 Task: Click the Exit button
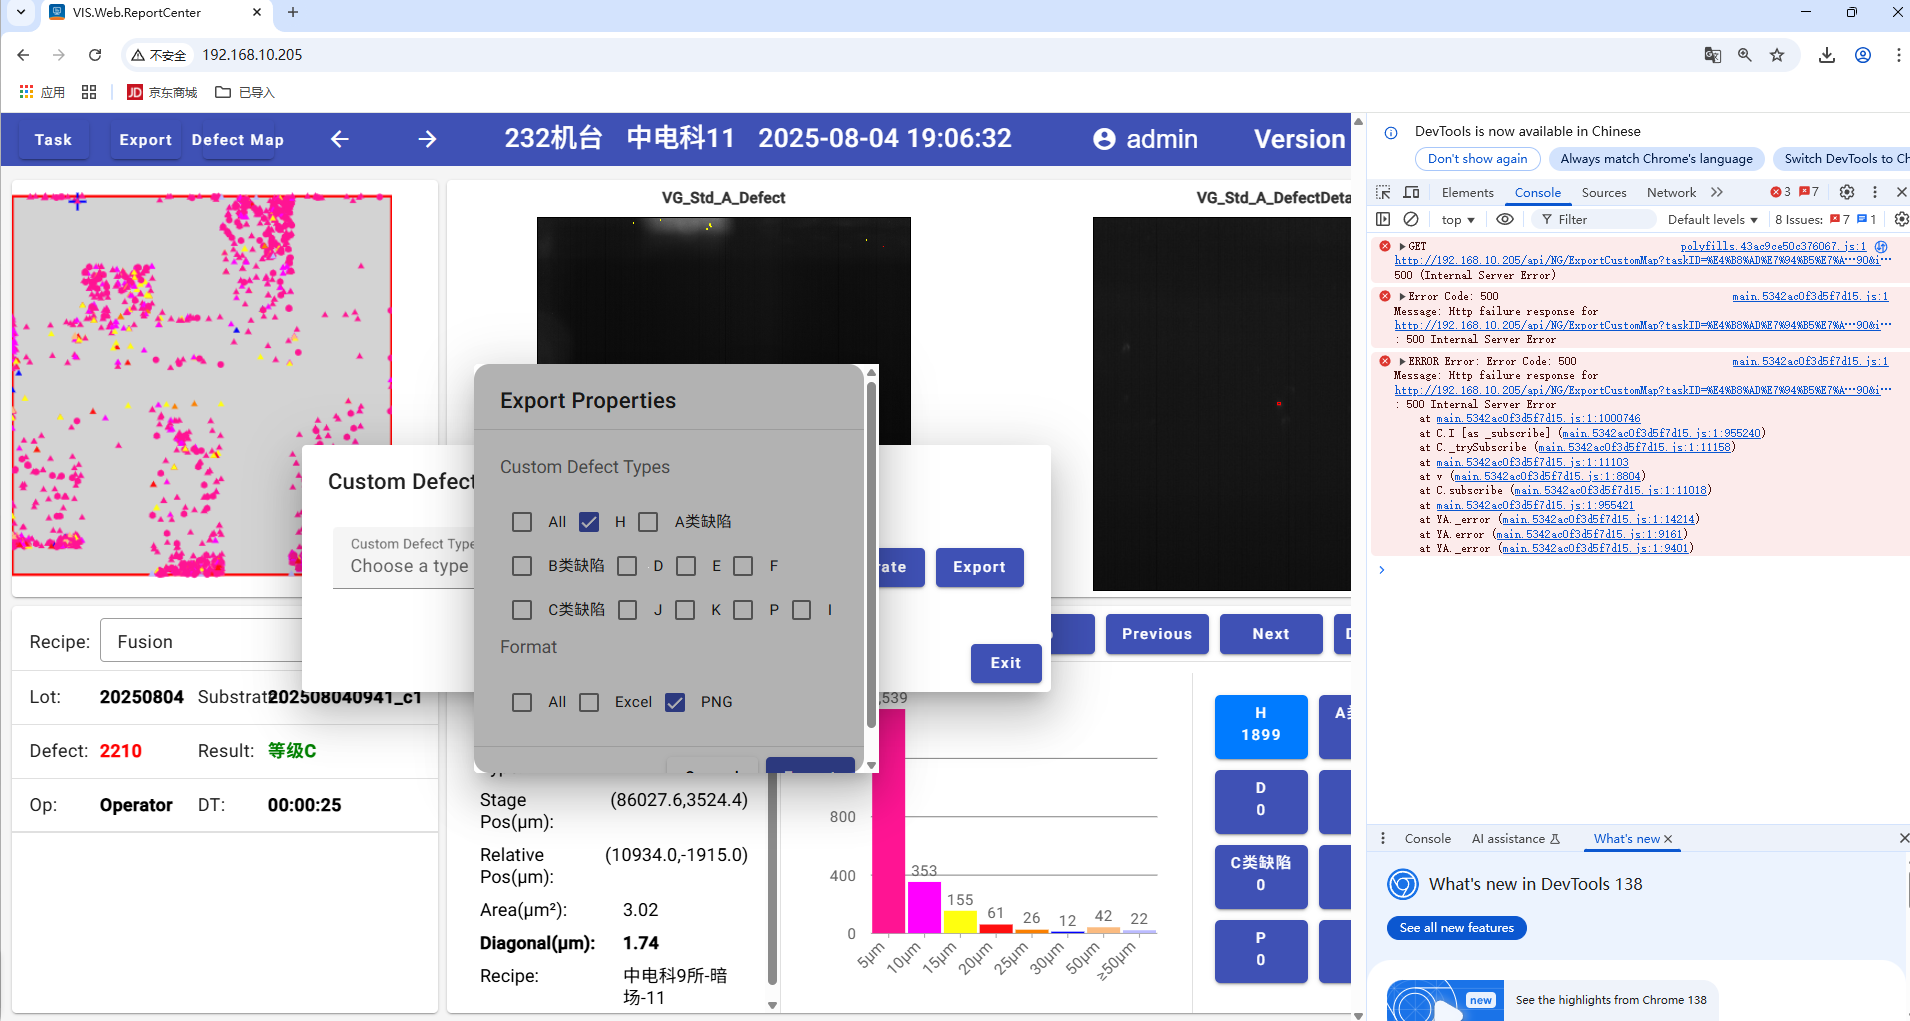(1005, 663)
